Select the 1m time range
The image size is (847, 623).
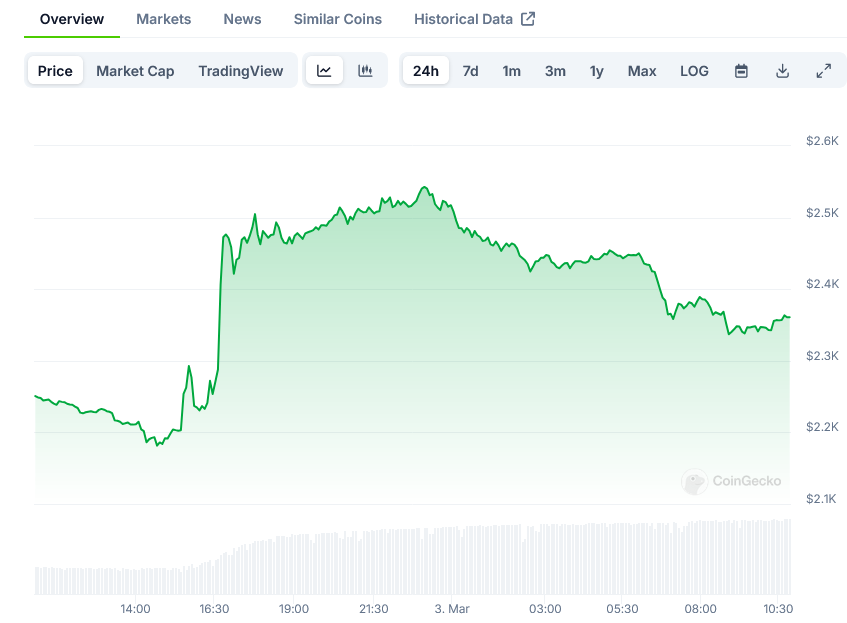[x=512, y=71]
